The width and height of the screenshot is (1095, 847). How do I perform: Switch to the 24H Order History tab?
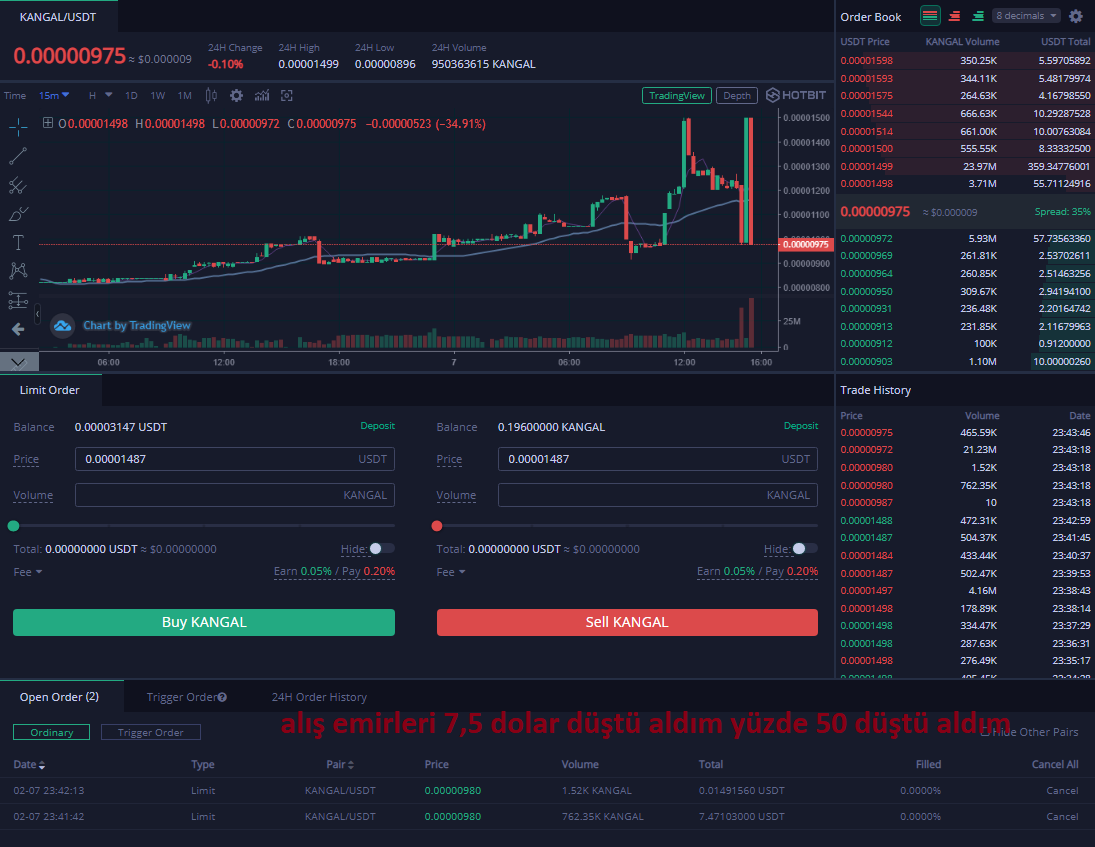click(x=319, y=697)
